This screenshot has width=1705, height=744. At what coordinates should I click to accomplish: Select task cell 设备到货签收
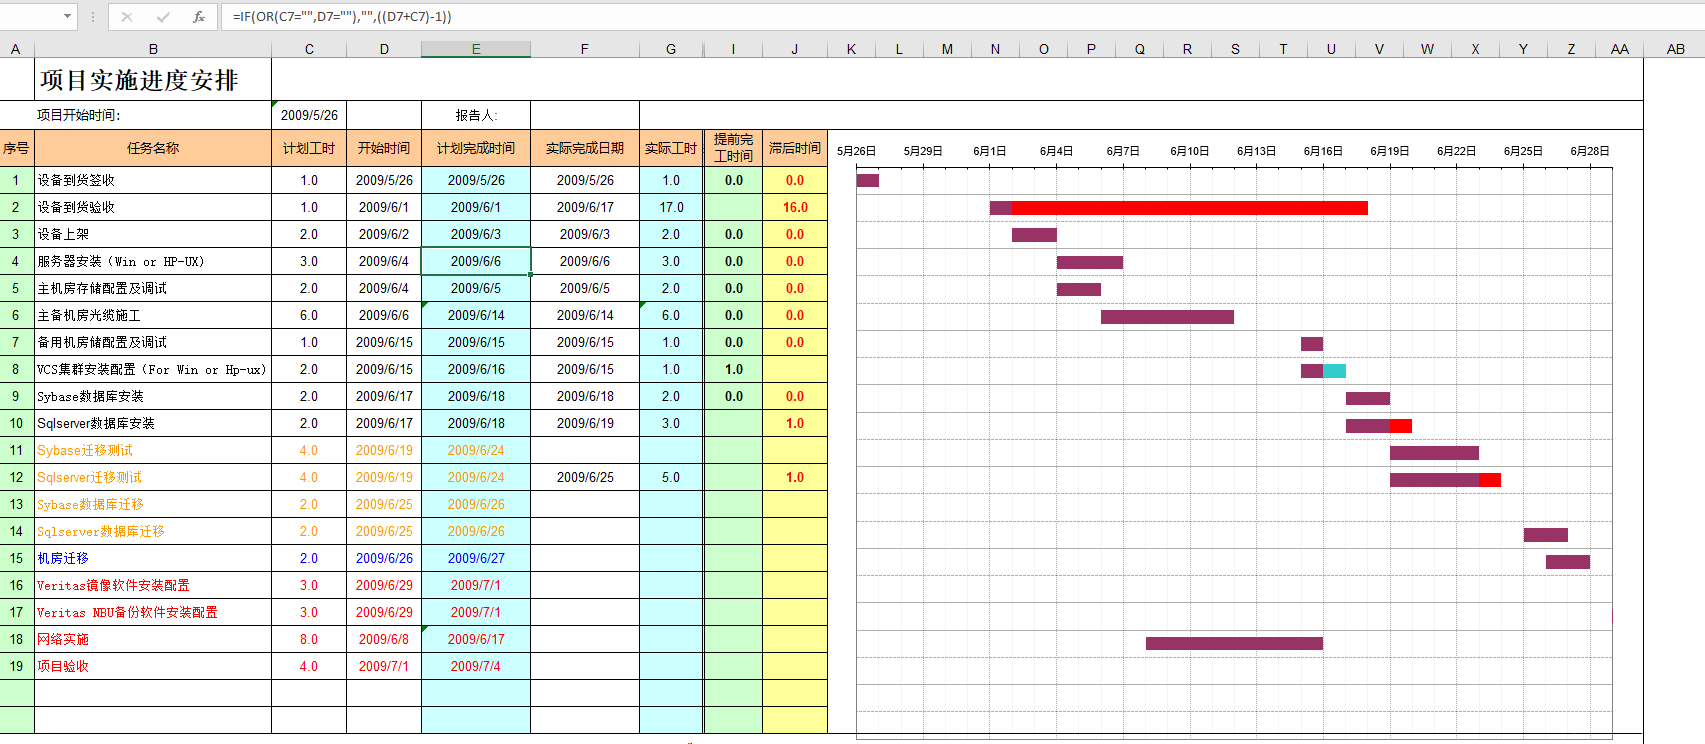153,180
